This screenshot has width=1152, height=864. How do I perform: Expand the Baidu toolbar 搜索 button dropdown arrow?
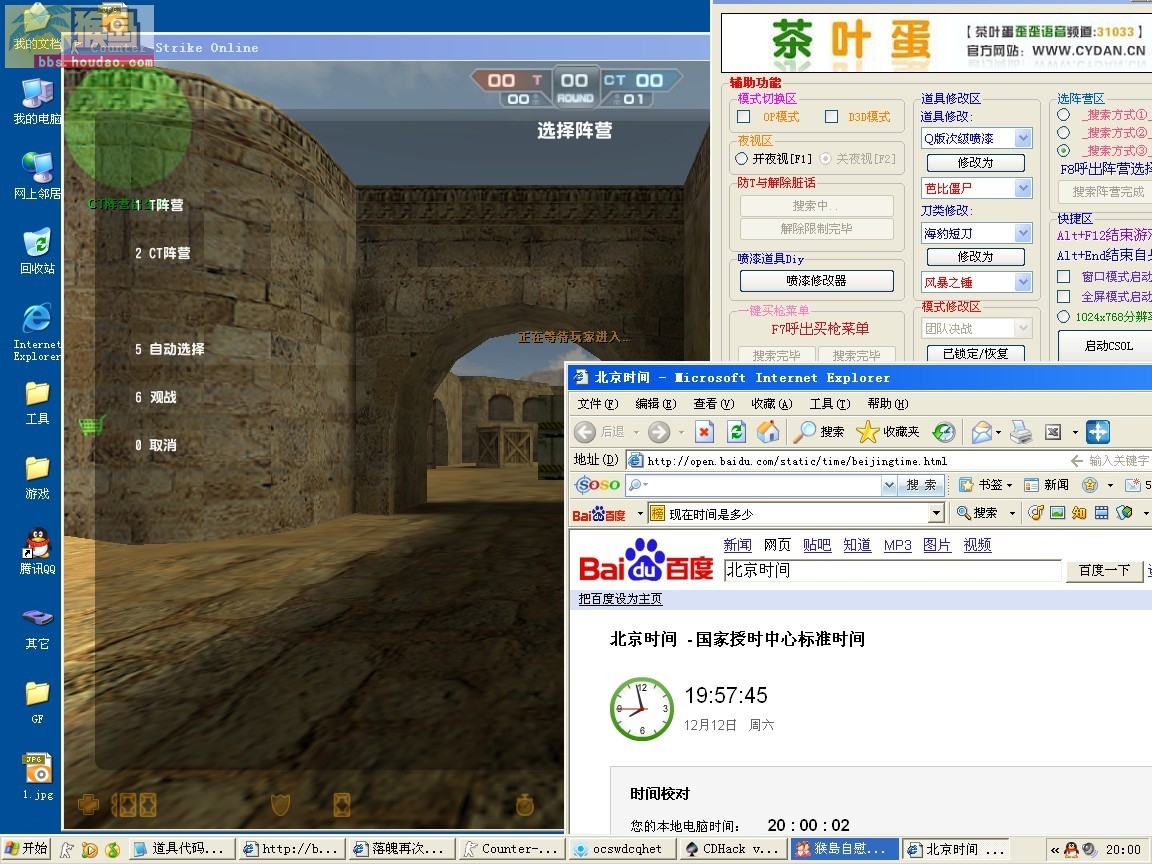point(1012,514)
